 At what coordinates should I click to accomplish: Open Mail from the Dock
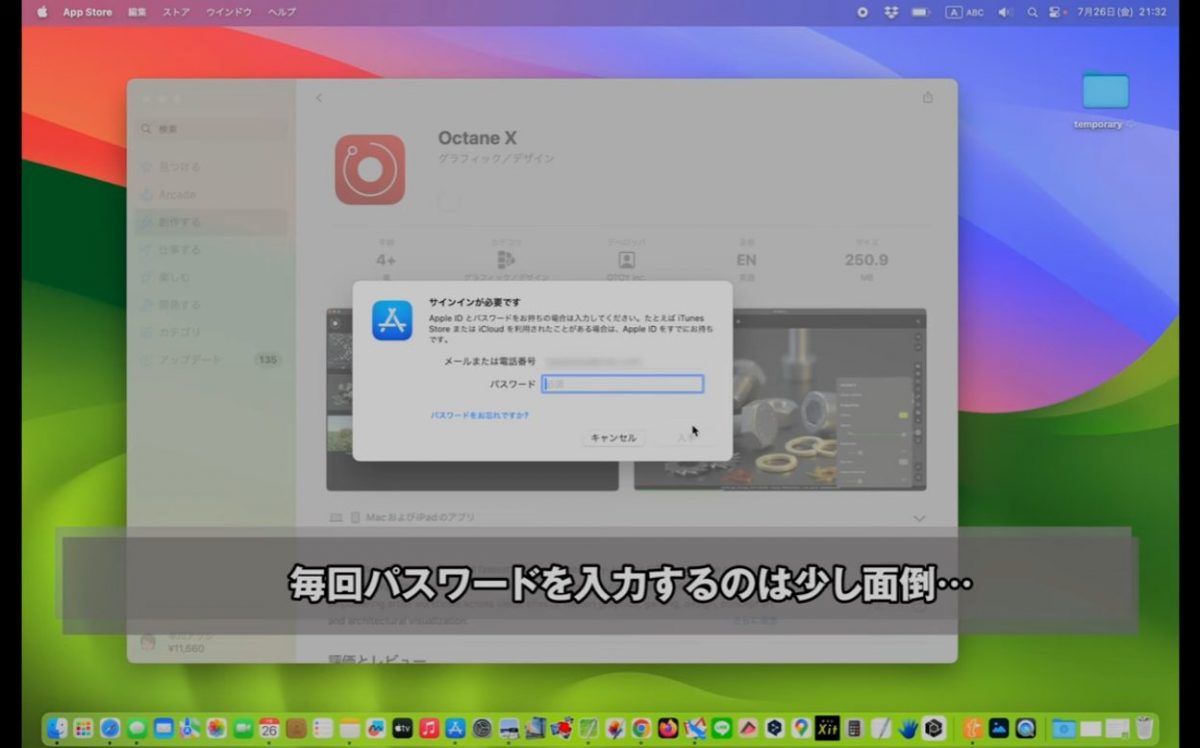point(164,728)
